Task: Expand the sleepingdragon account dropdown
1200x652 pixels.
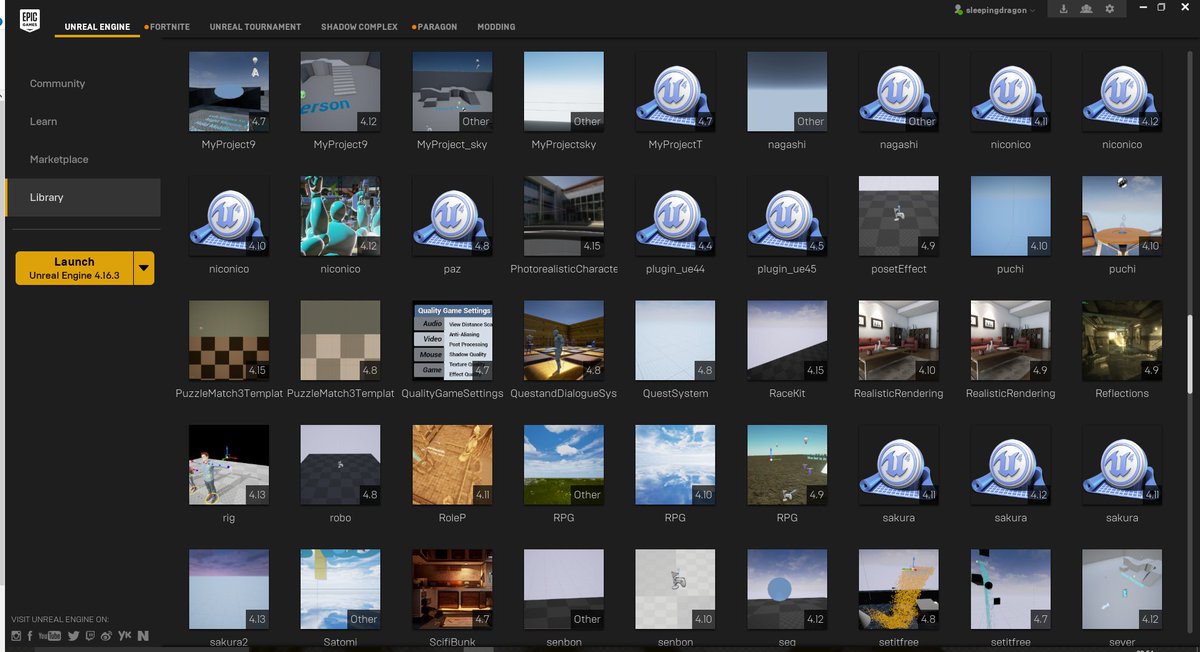Action: coord(1033,10)
